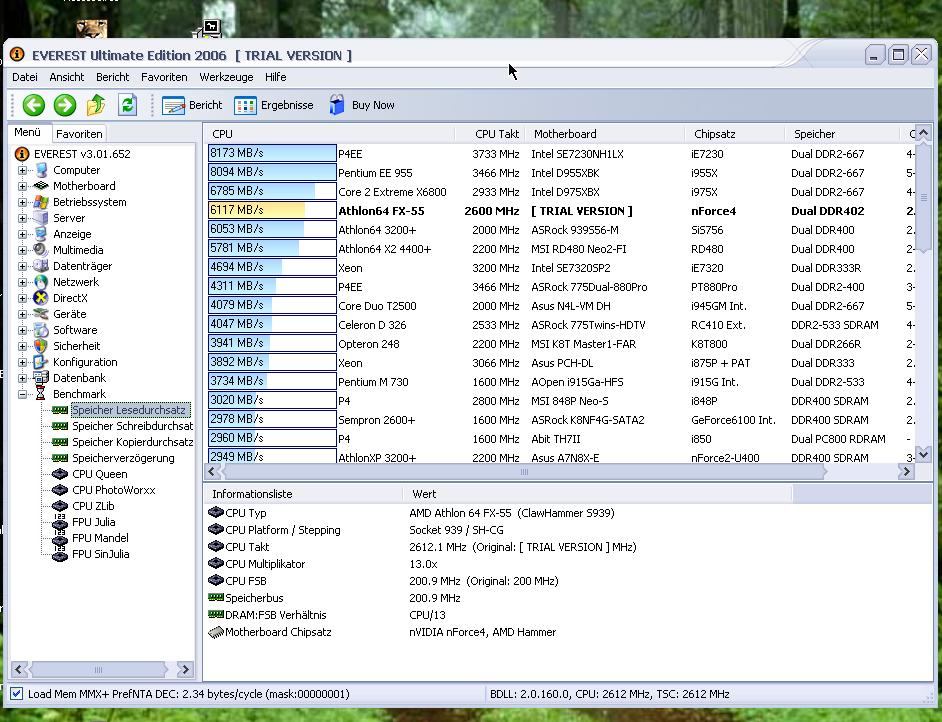Click the Motherboard chip icon in tree

41,186
